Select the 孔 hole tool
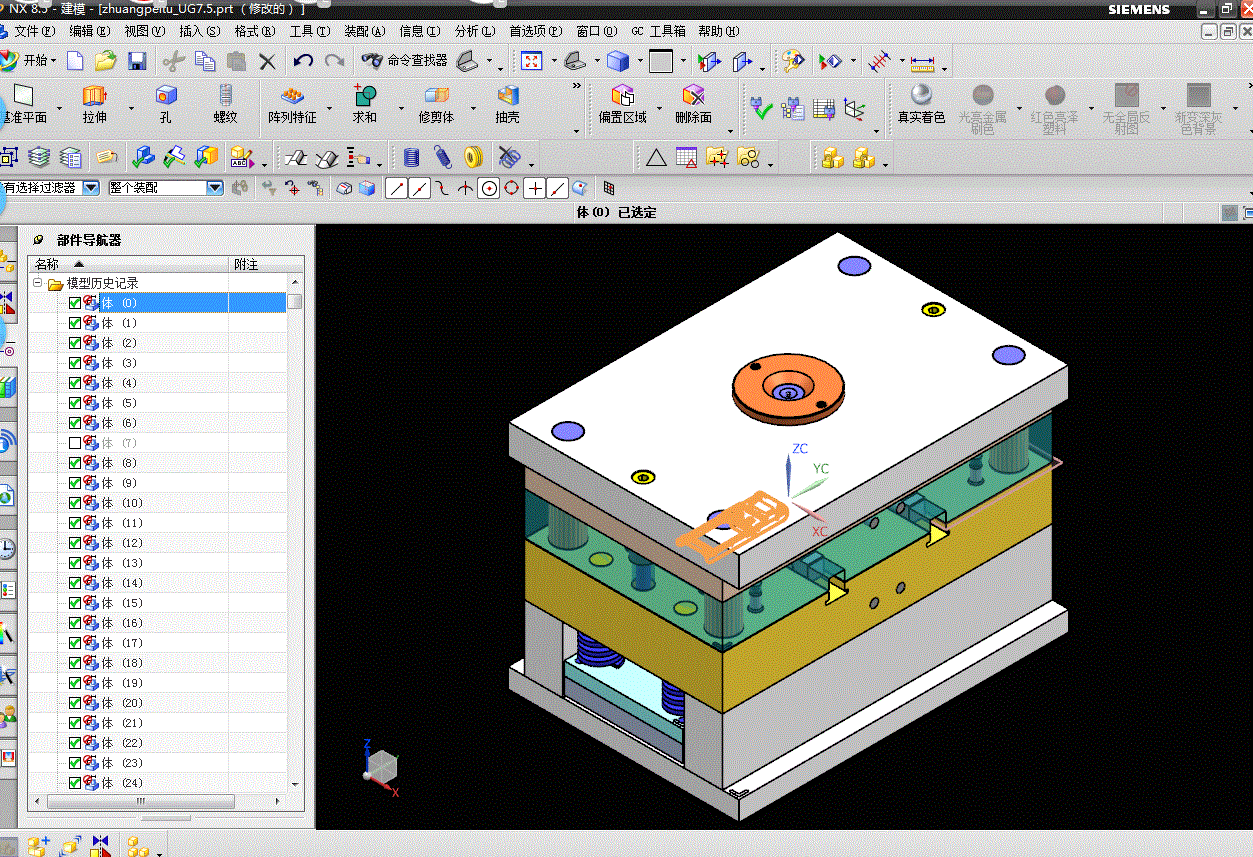1253x857 pixels. click(166, 105)
